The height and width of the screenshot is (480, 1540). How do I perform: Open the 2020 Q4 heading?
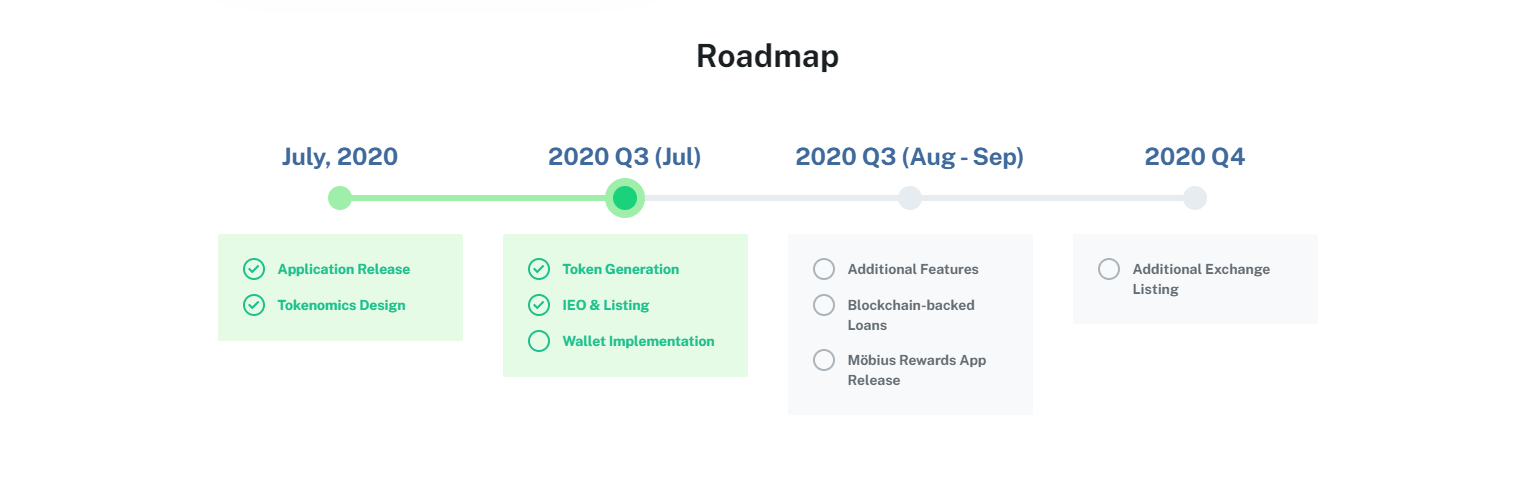[x=1195, y=157]
